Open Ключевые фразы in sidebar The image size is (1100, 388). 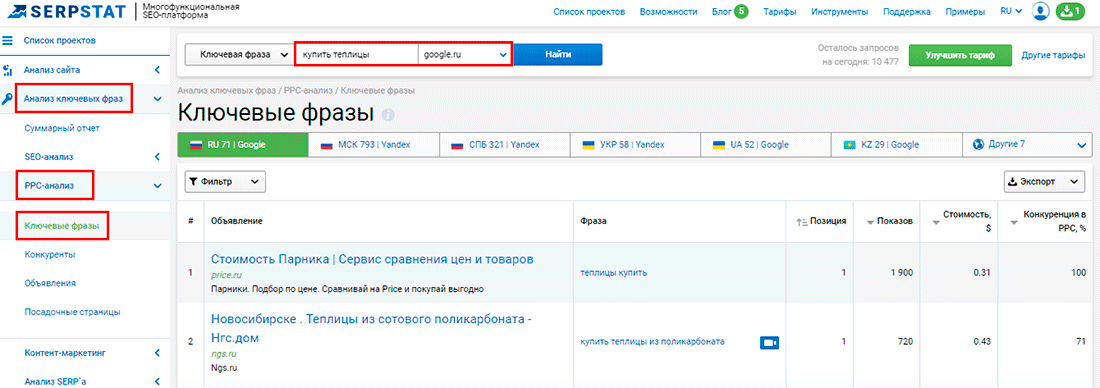click(62, 226)
